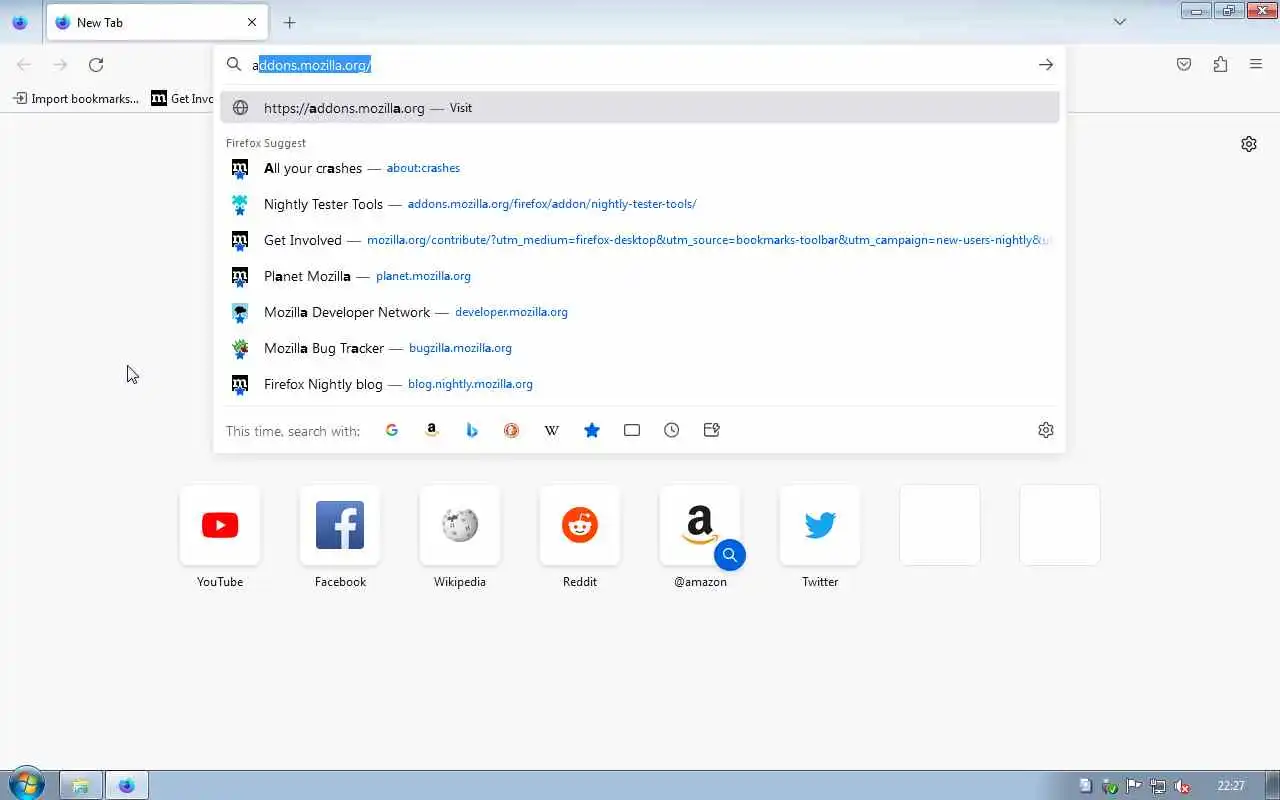Open Nightly Tester Tools suggestion
The height and width of the screenshot is (800, 1280).
point(640,204)
